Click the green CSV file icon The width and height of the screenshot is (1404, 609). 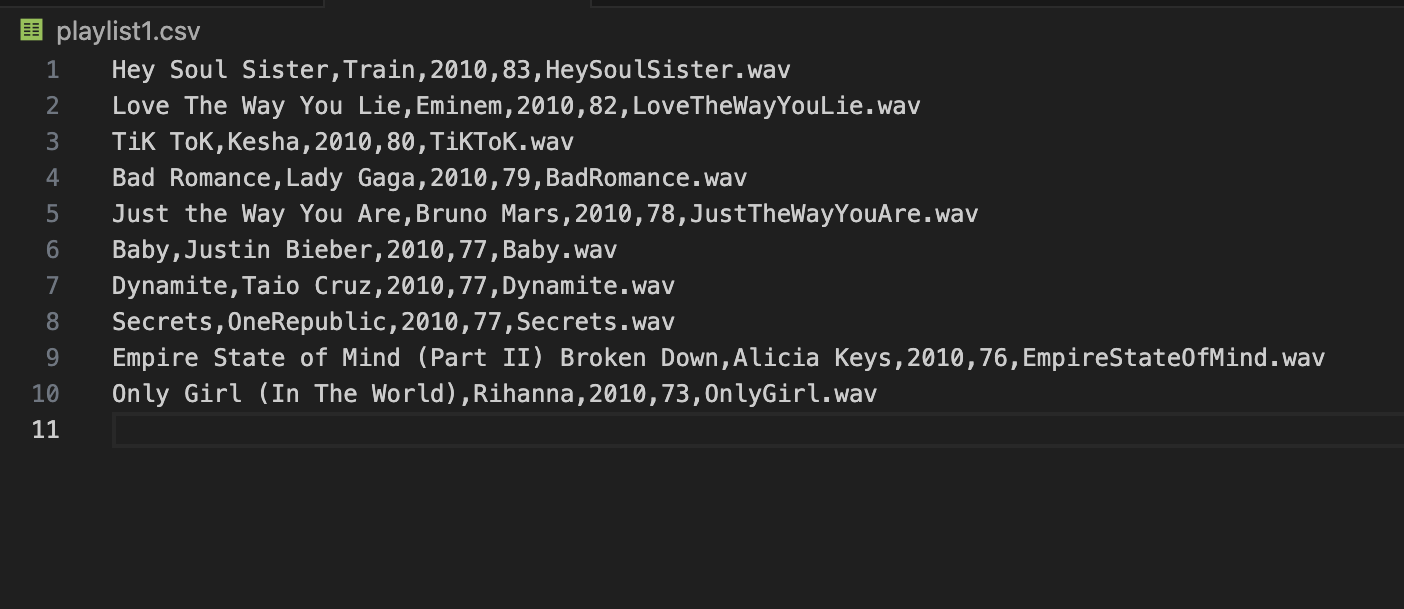(31, 30)
